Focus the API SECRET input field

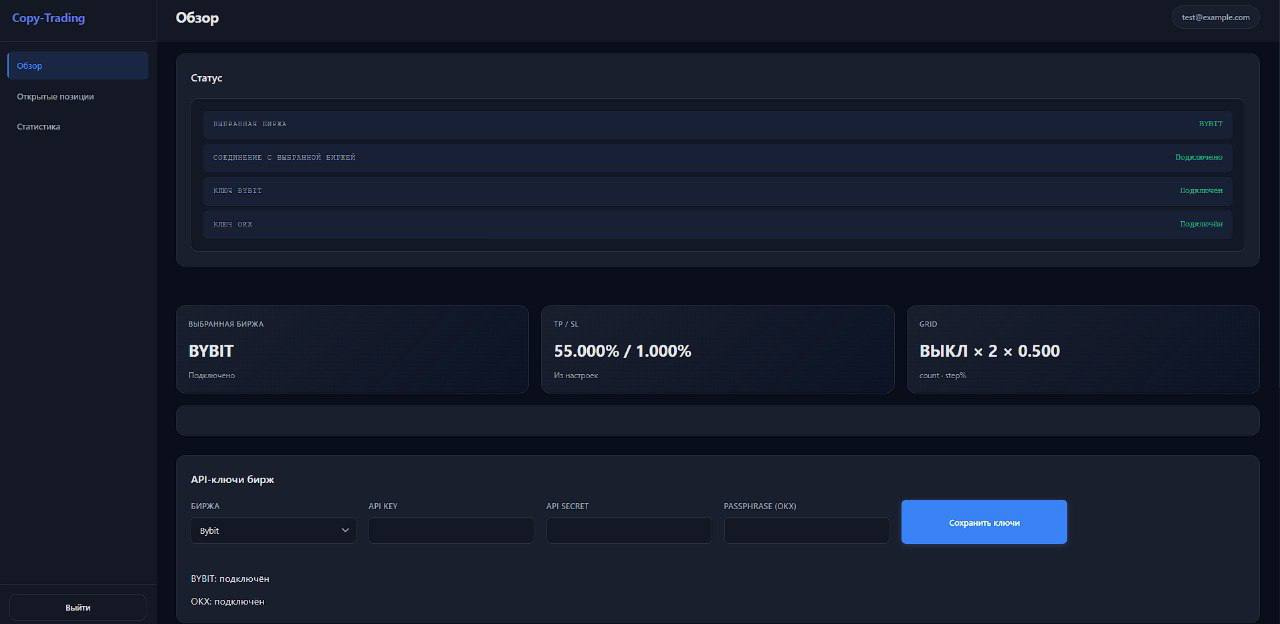pos(629,530)
